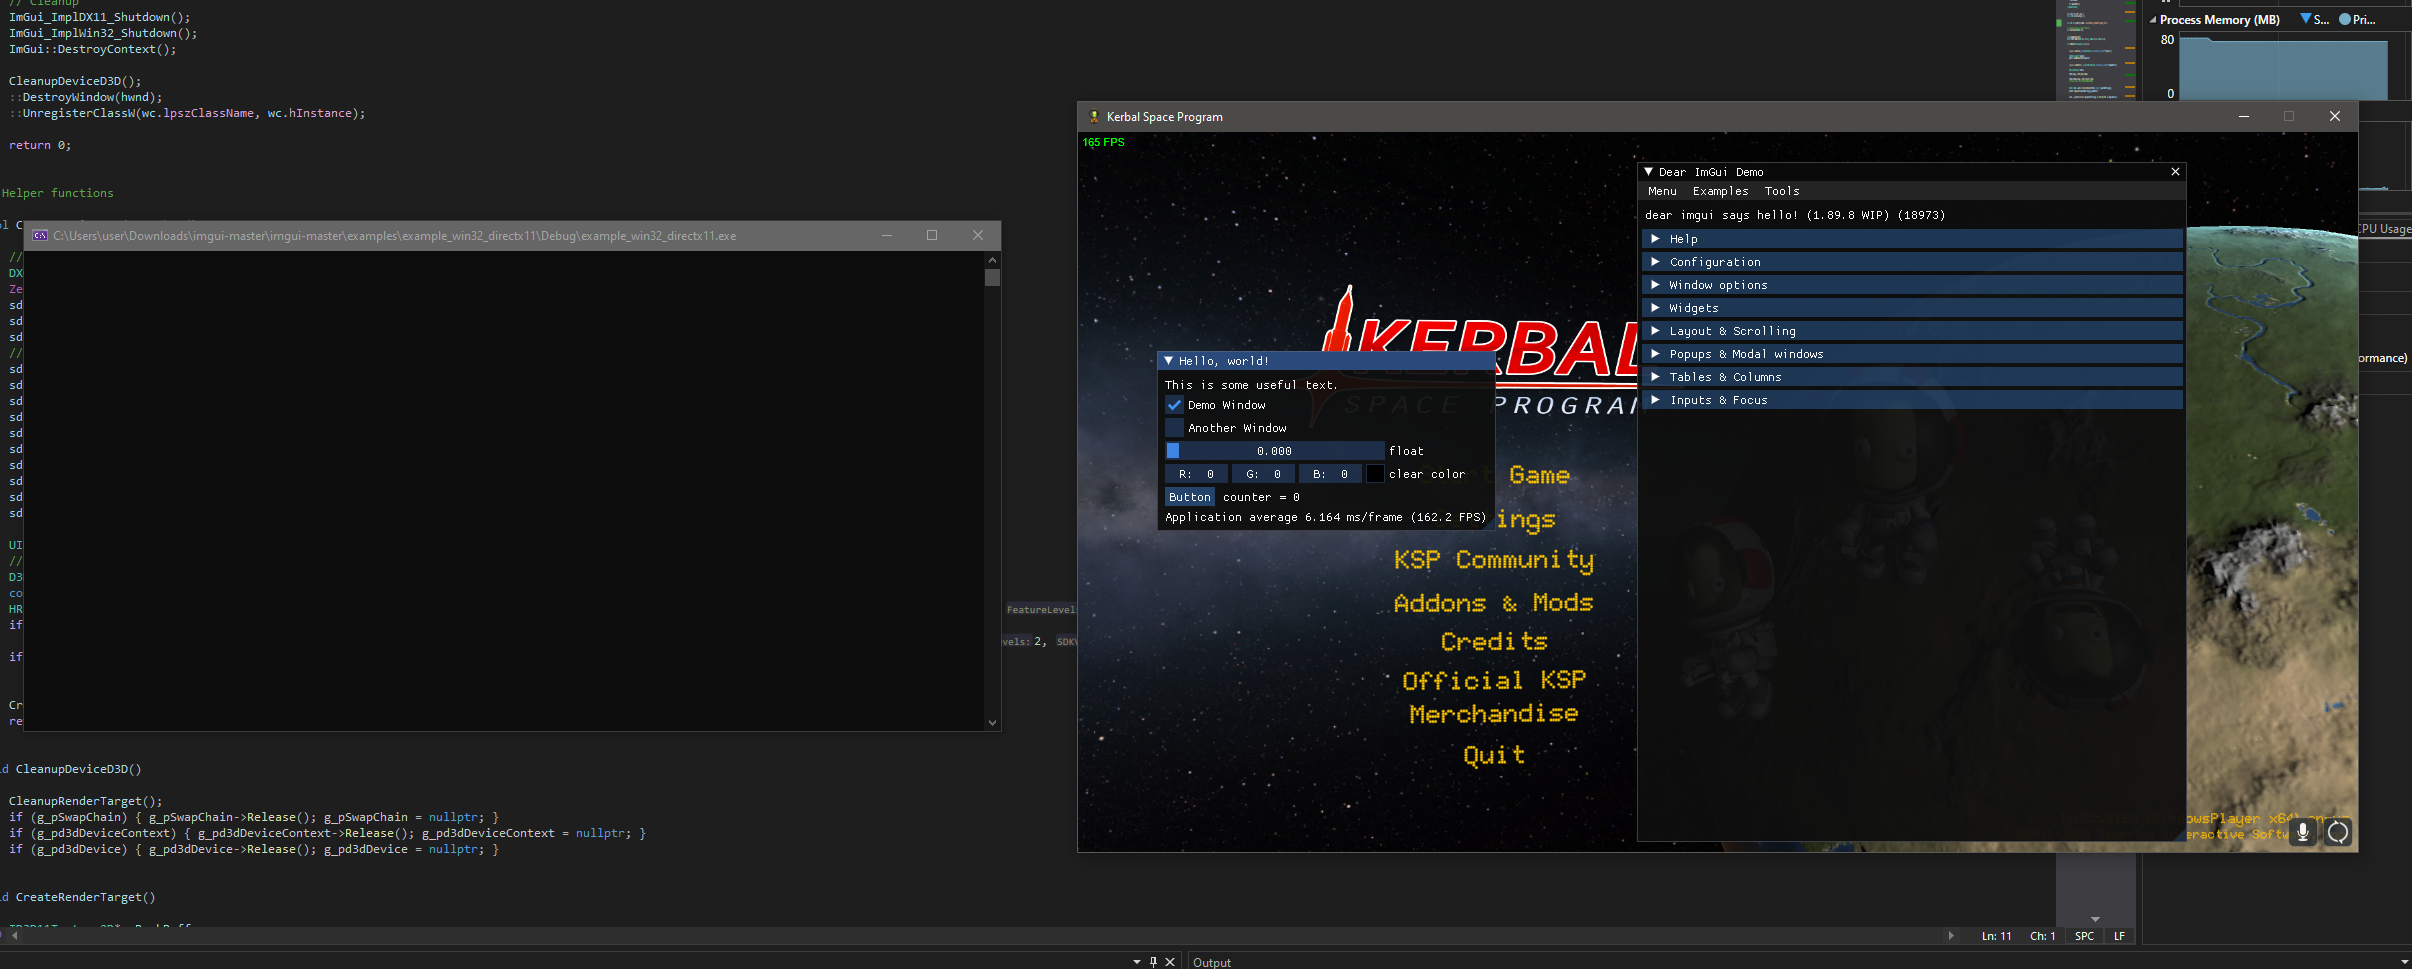Viewport: 2412px width, 969px height.
Task: Minimize the example_win32_directx11.exe console
Action: (886, 235)
